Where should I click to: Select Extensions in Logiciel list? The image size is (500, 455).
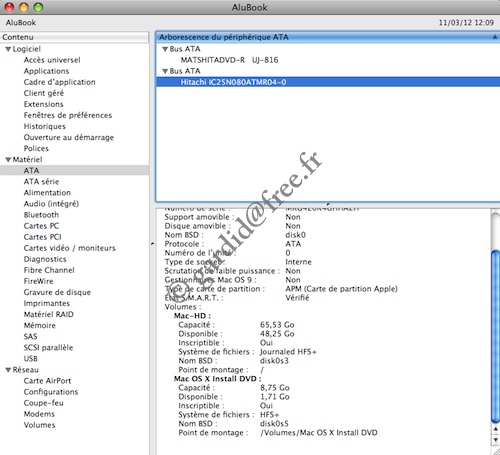(43, 104)
